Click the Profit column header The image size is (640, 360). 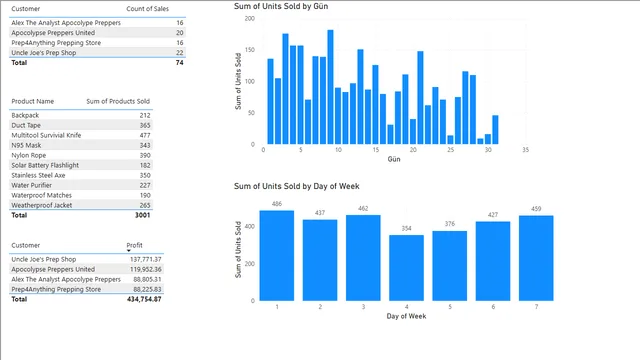[x=134, y=245]
